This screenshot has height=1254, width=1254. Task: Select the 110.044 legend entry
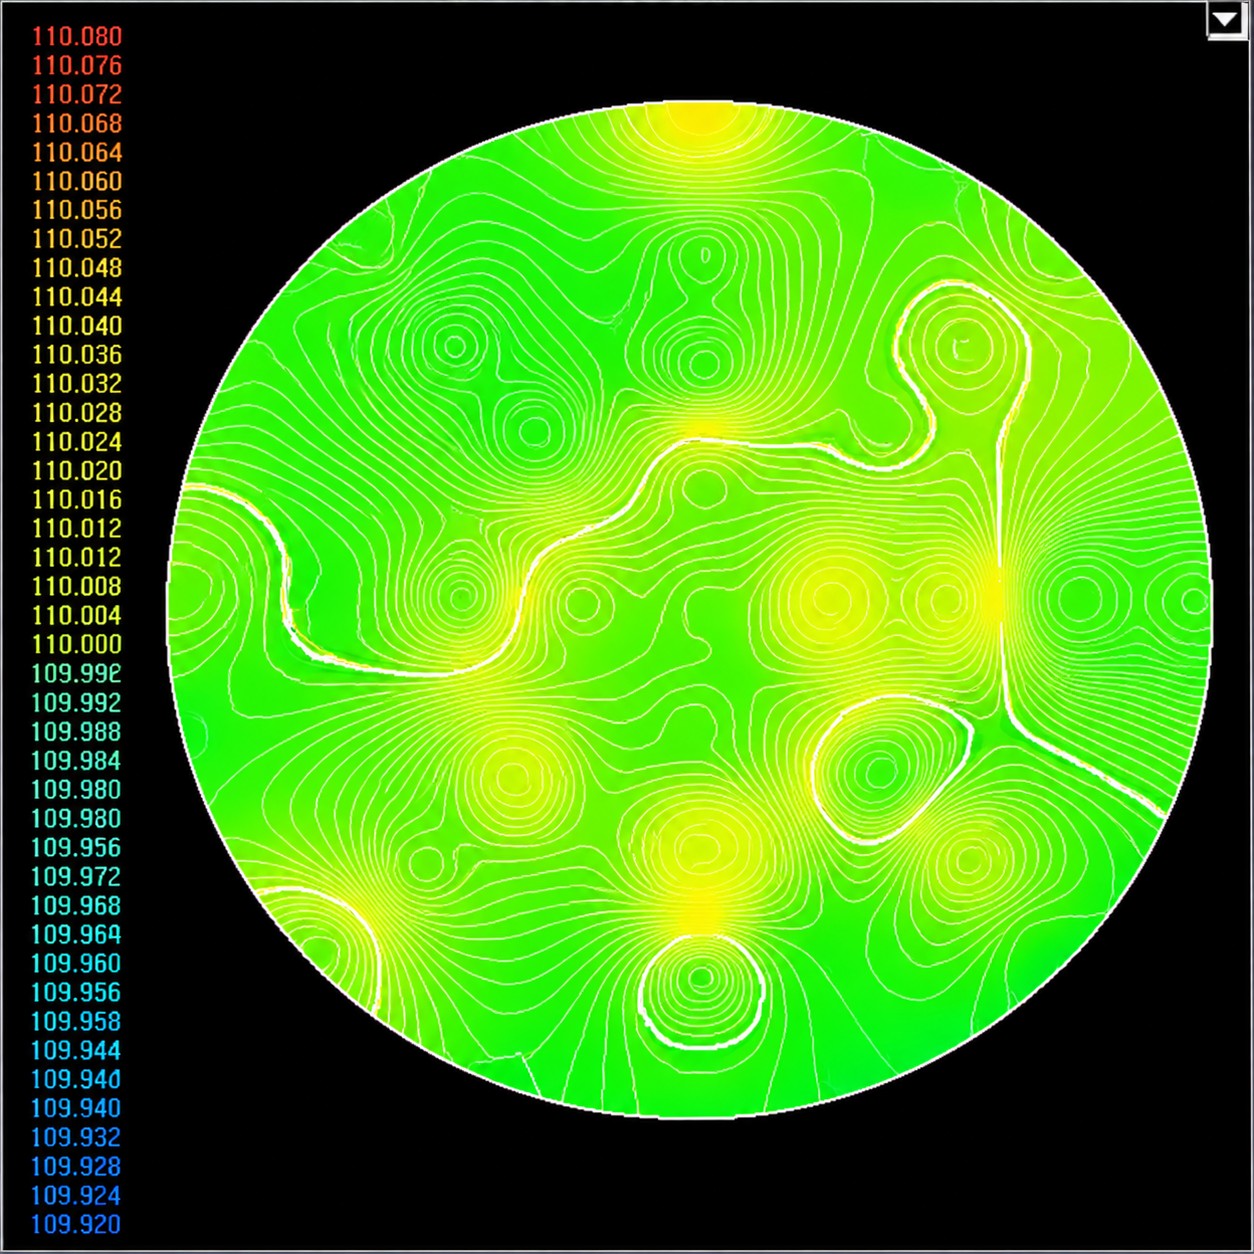(x=77, y=297)
